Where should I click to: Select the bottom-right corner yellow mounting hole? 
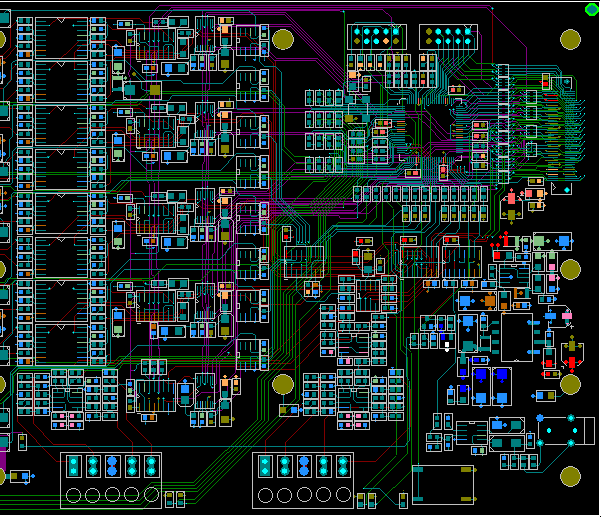click(570, 477)
